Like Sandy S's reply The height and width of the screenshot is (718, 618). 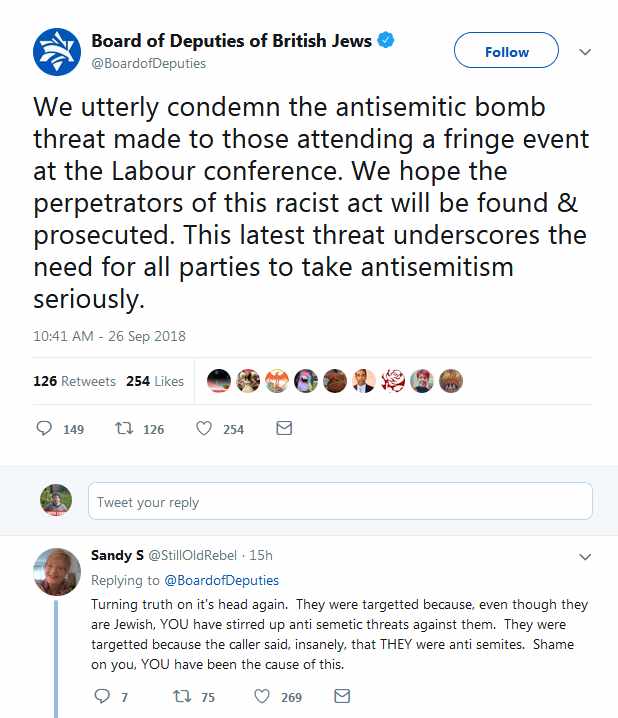click(262, 696)
